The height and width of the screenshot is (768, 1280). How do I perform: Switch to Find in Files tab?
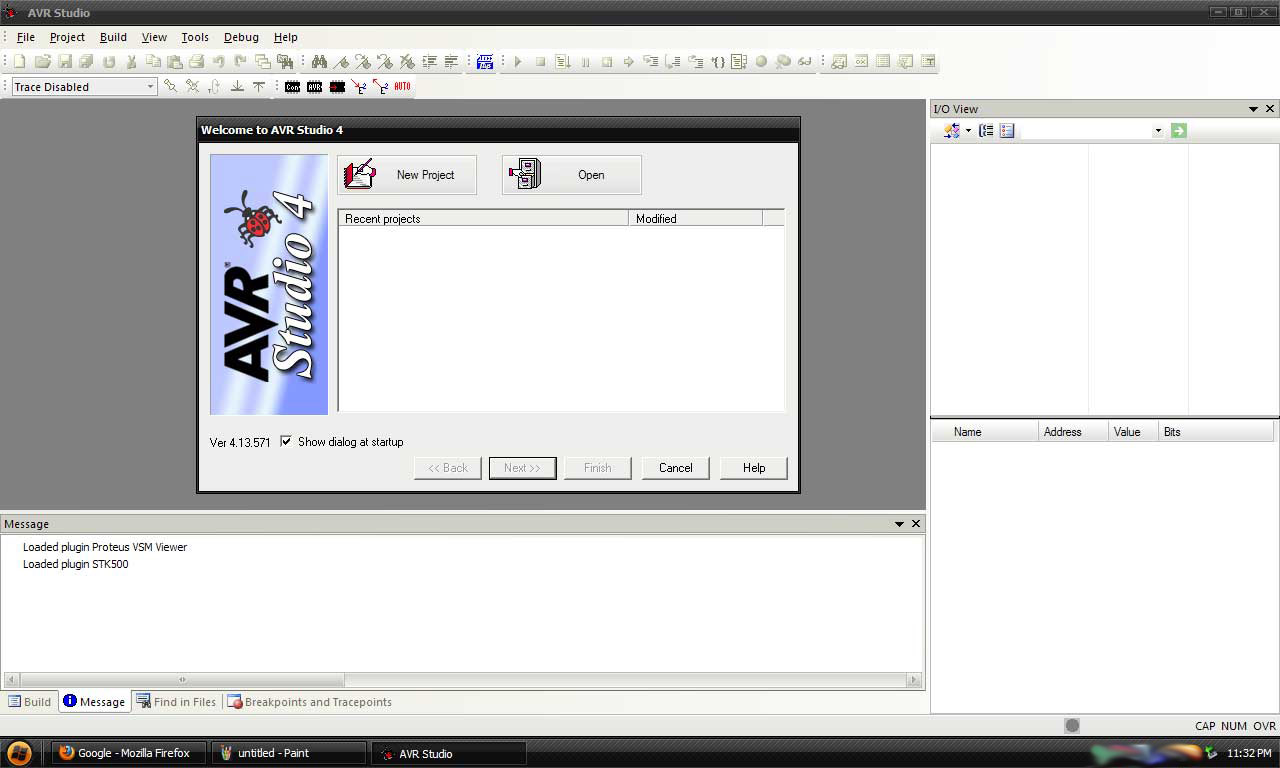176,702
